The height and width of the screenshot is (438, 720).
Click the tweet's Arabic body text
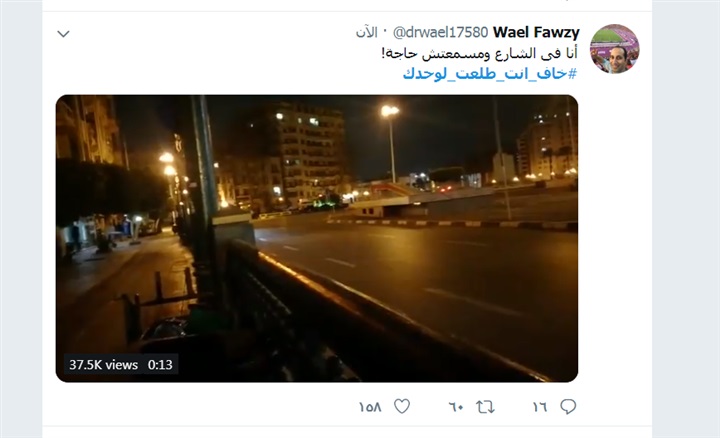point(479,53)
